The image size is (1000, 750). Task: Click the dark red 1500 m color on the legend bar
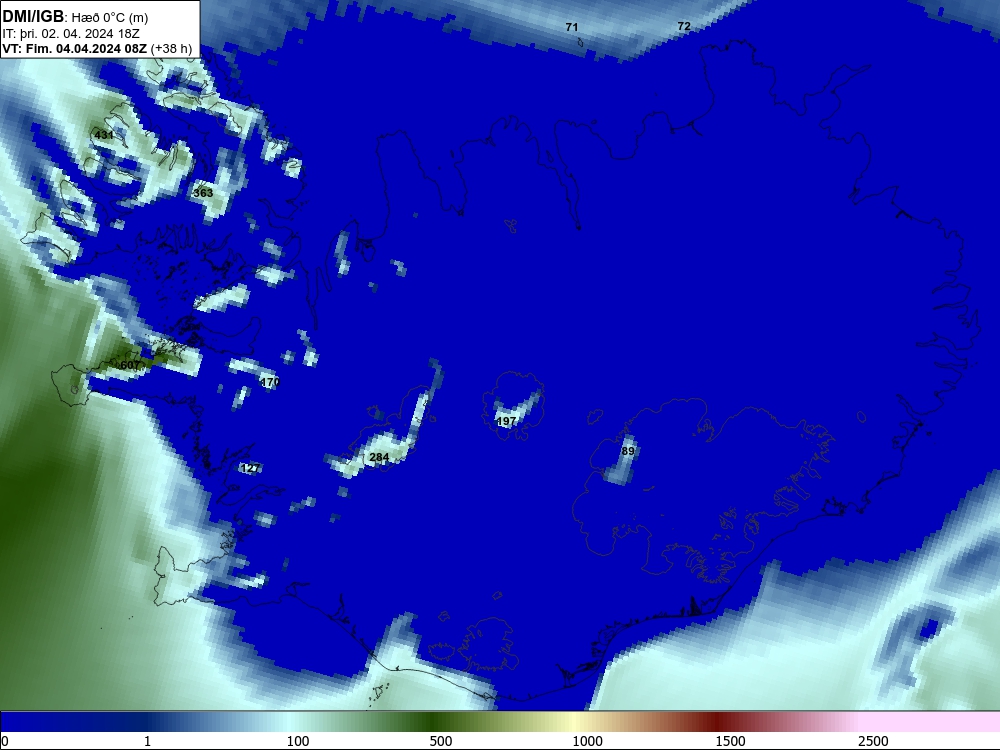click(717, 722)
